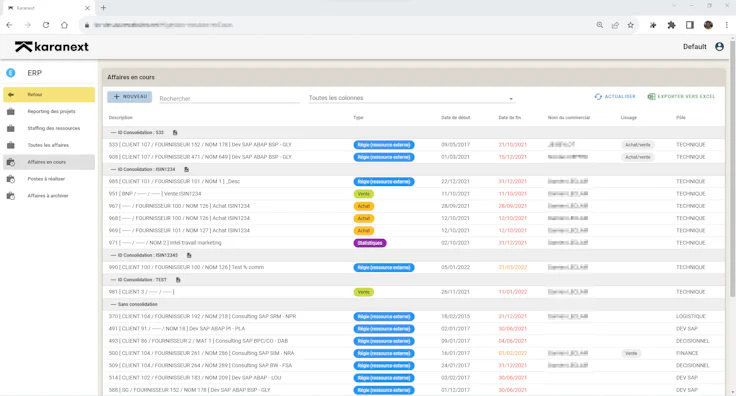This screenshot has width=736, height=396.
Task: Click the Nouveau button
Action: [130, 97]
